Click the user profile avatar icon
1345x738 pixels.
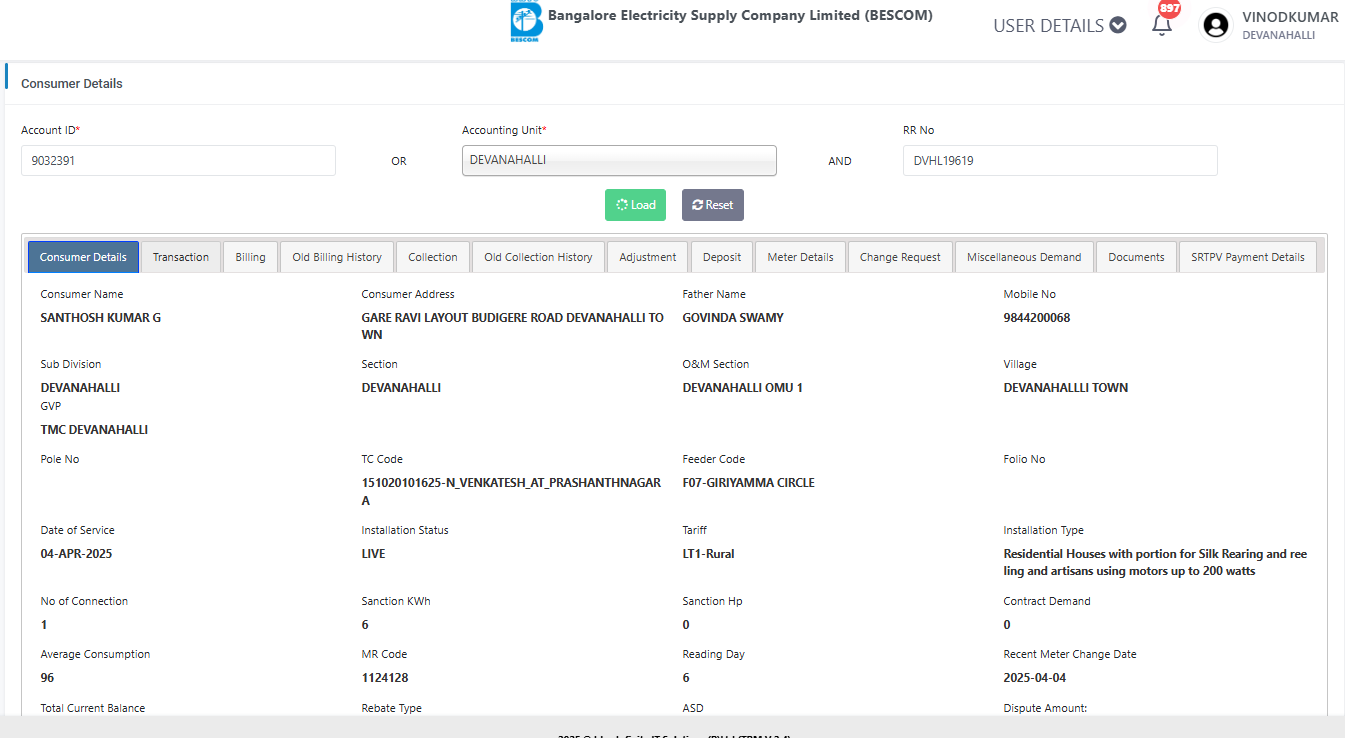(1216, 26)
